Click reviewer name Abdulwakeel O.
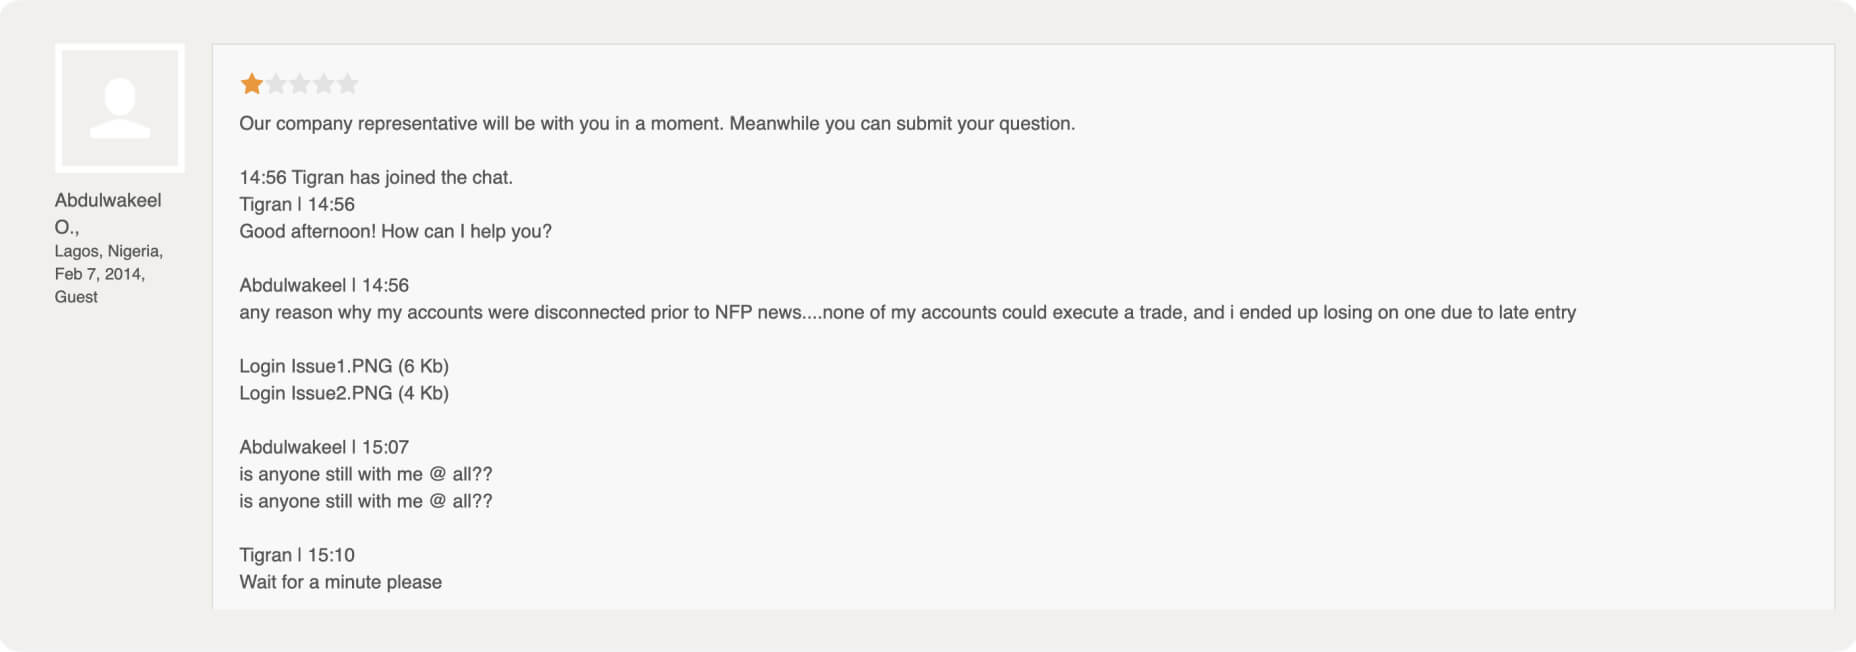The width and height of the screenshot is (1856, 652). pos(108,214)
